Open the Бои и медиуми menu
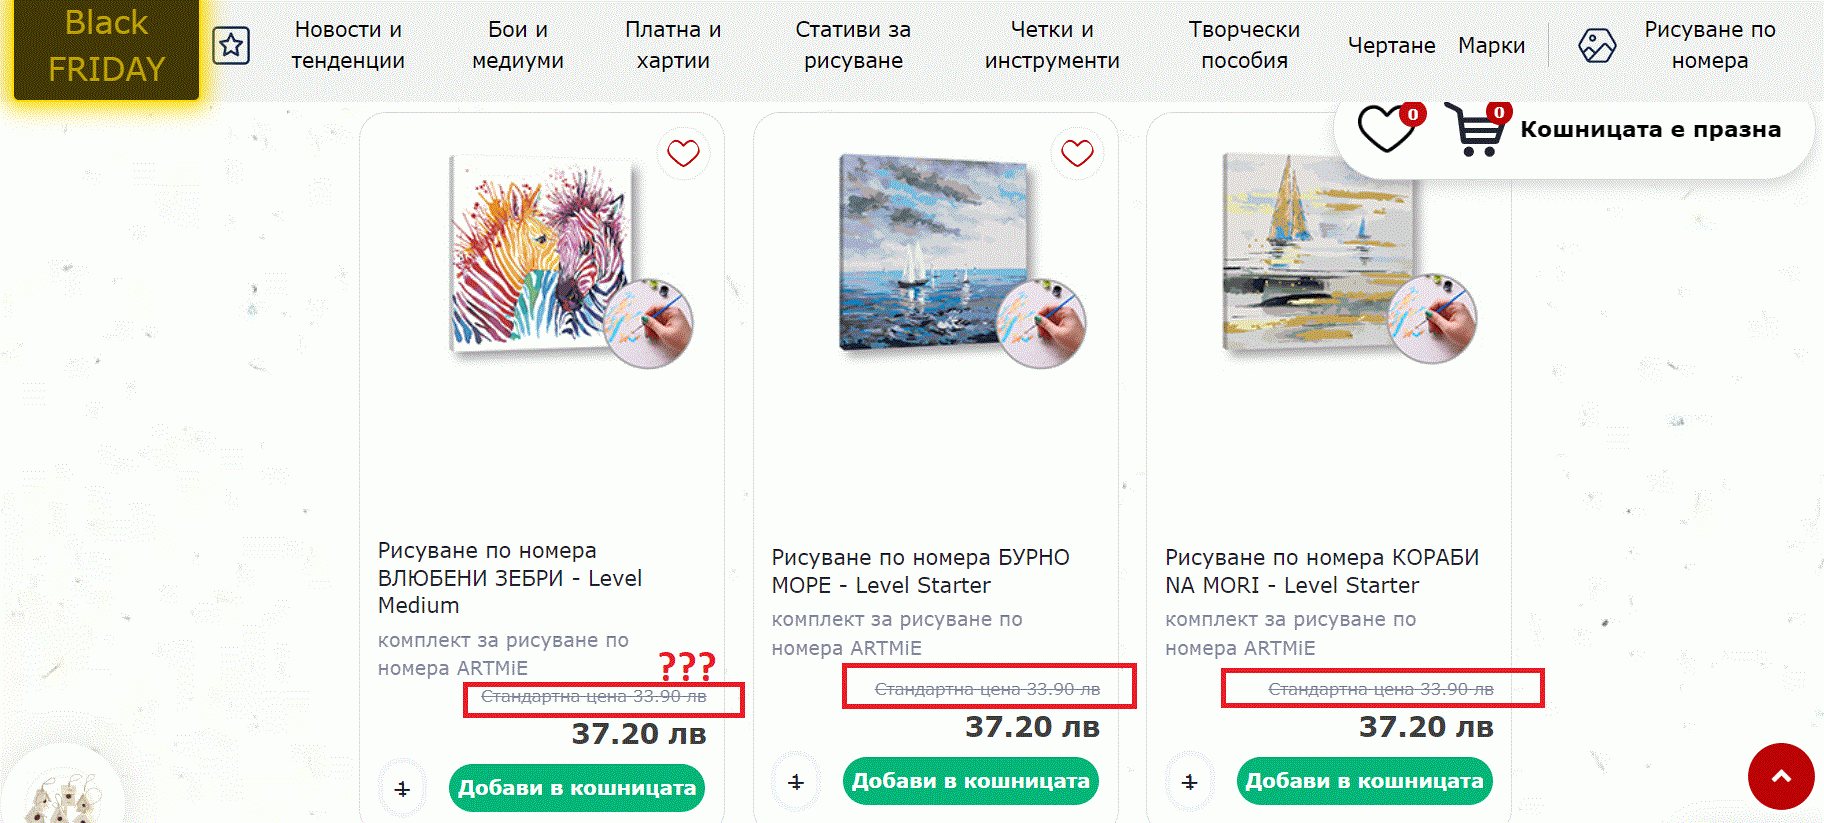 click(x=517, y=45)
